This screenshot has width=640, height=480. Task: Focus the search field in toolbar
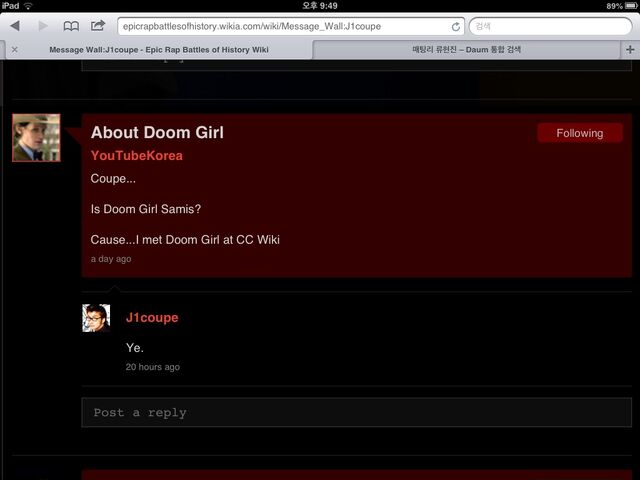point(550,26)
